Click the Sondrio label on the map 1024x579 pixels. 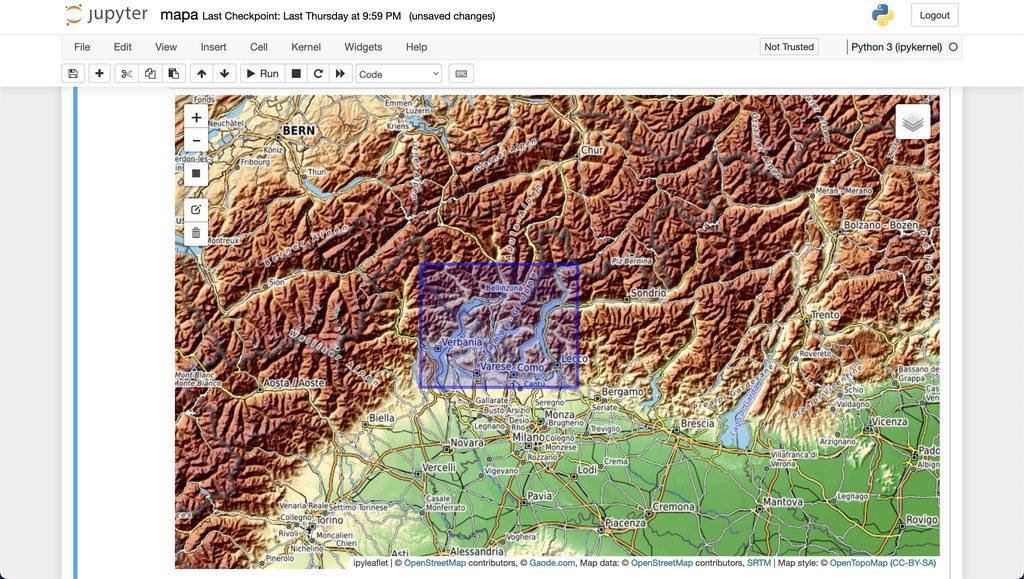point(648,293)
